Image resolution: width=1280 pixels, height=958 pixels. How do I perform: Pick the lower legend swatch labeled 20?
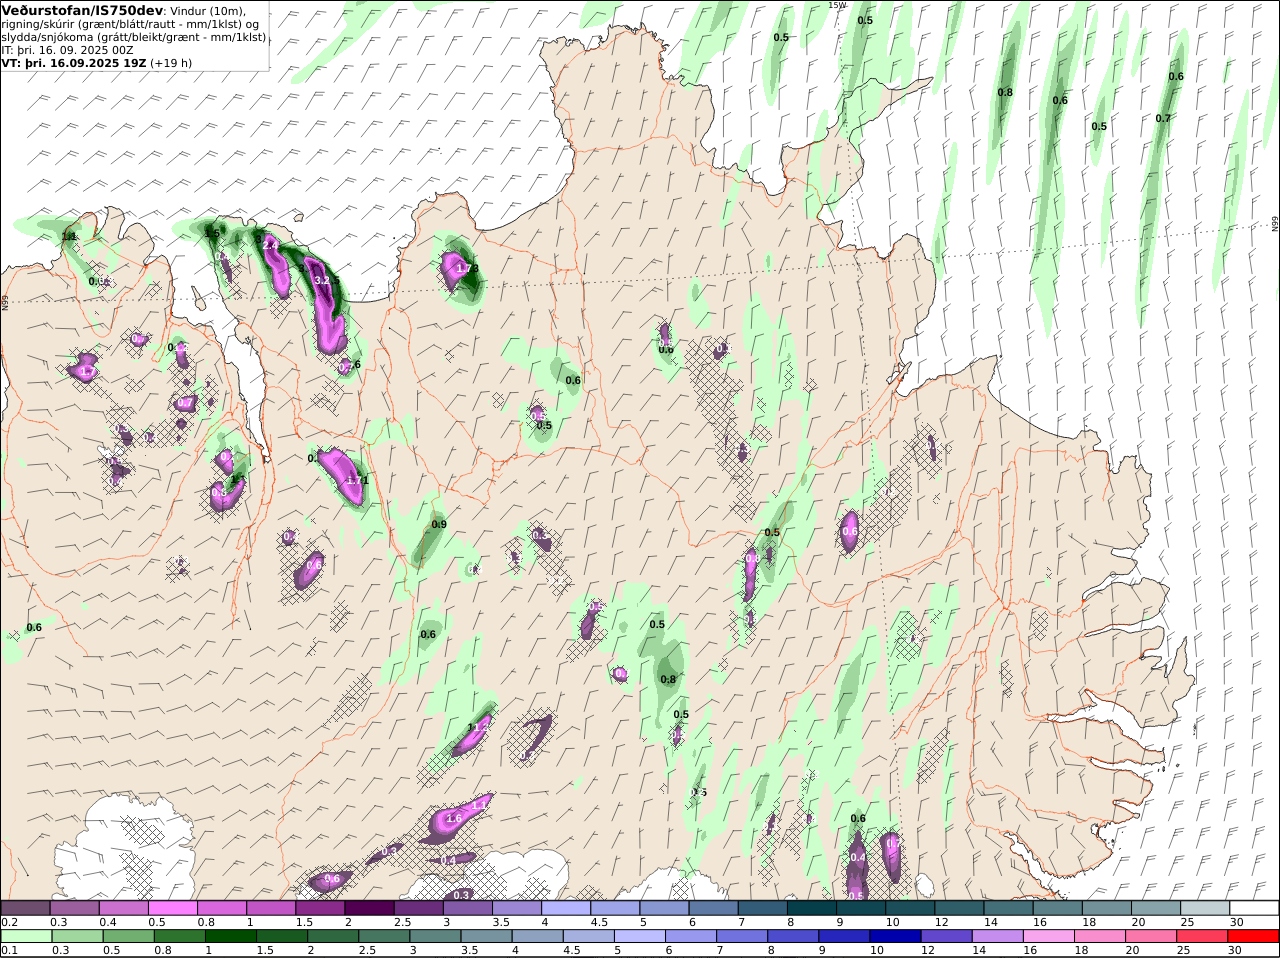coord(1149,936)
